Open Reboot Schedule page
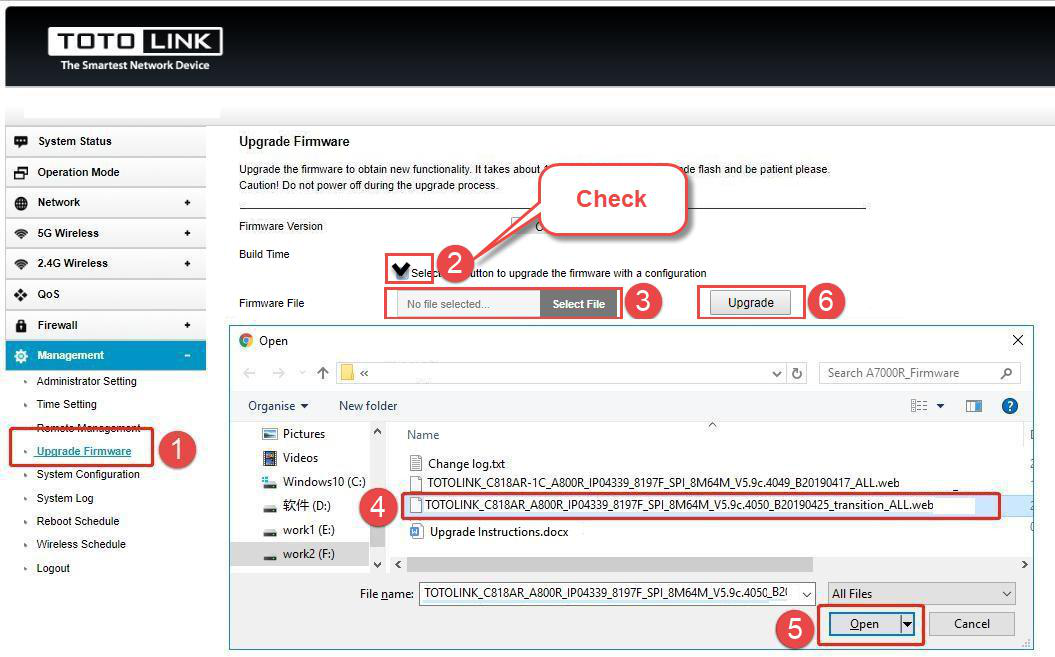1055x657 pixels. [x=78, y=522]
